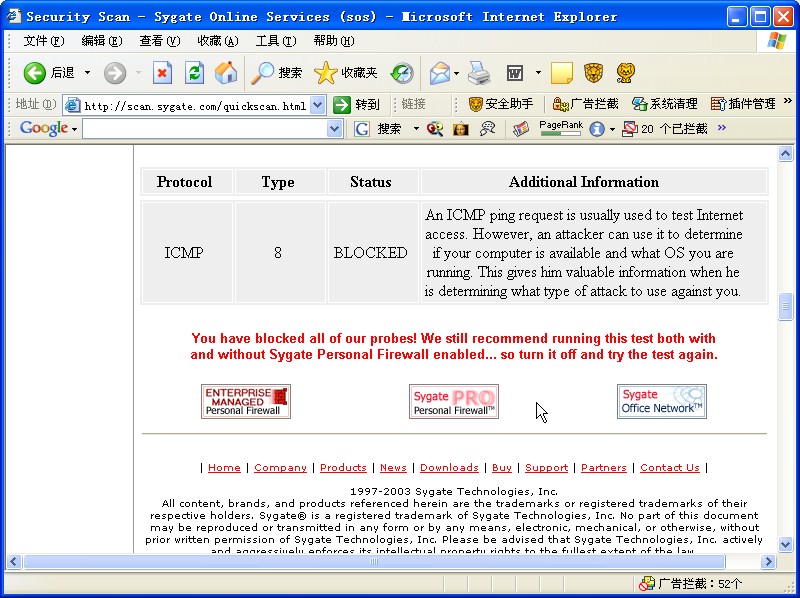800x598 pixels.
Task: Open the 文件(F) File menu
Action: coord(44,41)
